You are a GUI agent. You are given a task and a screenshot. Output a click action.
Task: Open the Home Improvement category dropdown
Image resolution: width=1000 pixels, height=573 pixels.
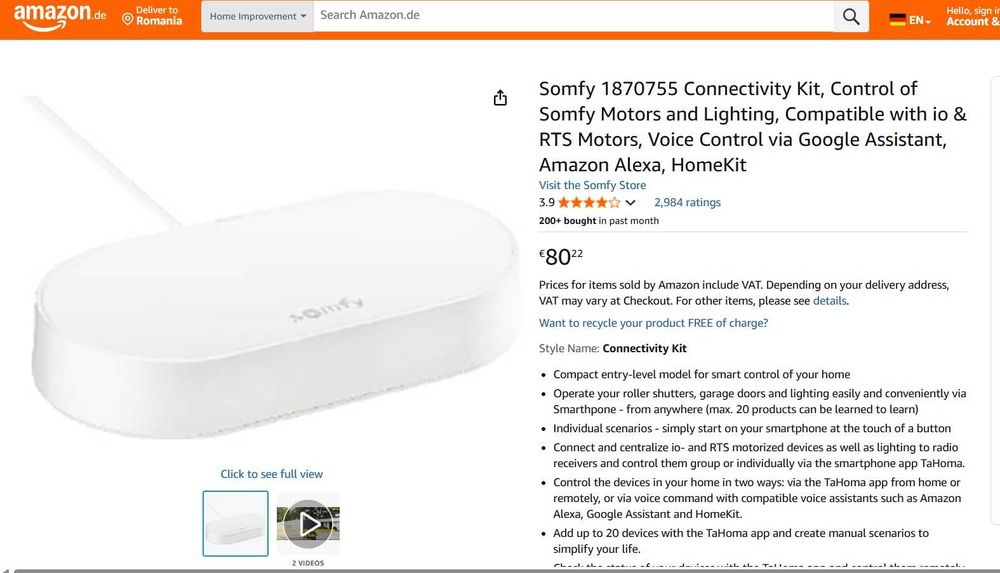click(257, 16)
